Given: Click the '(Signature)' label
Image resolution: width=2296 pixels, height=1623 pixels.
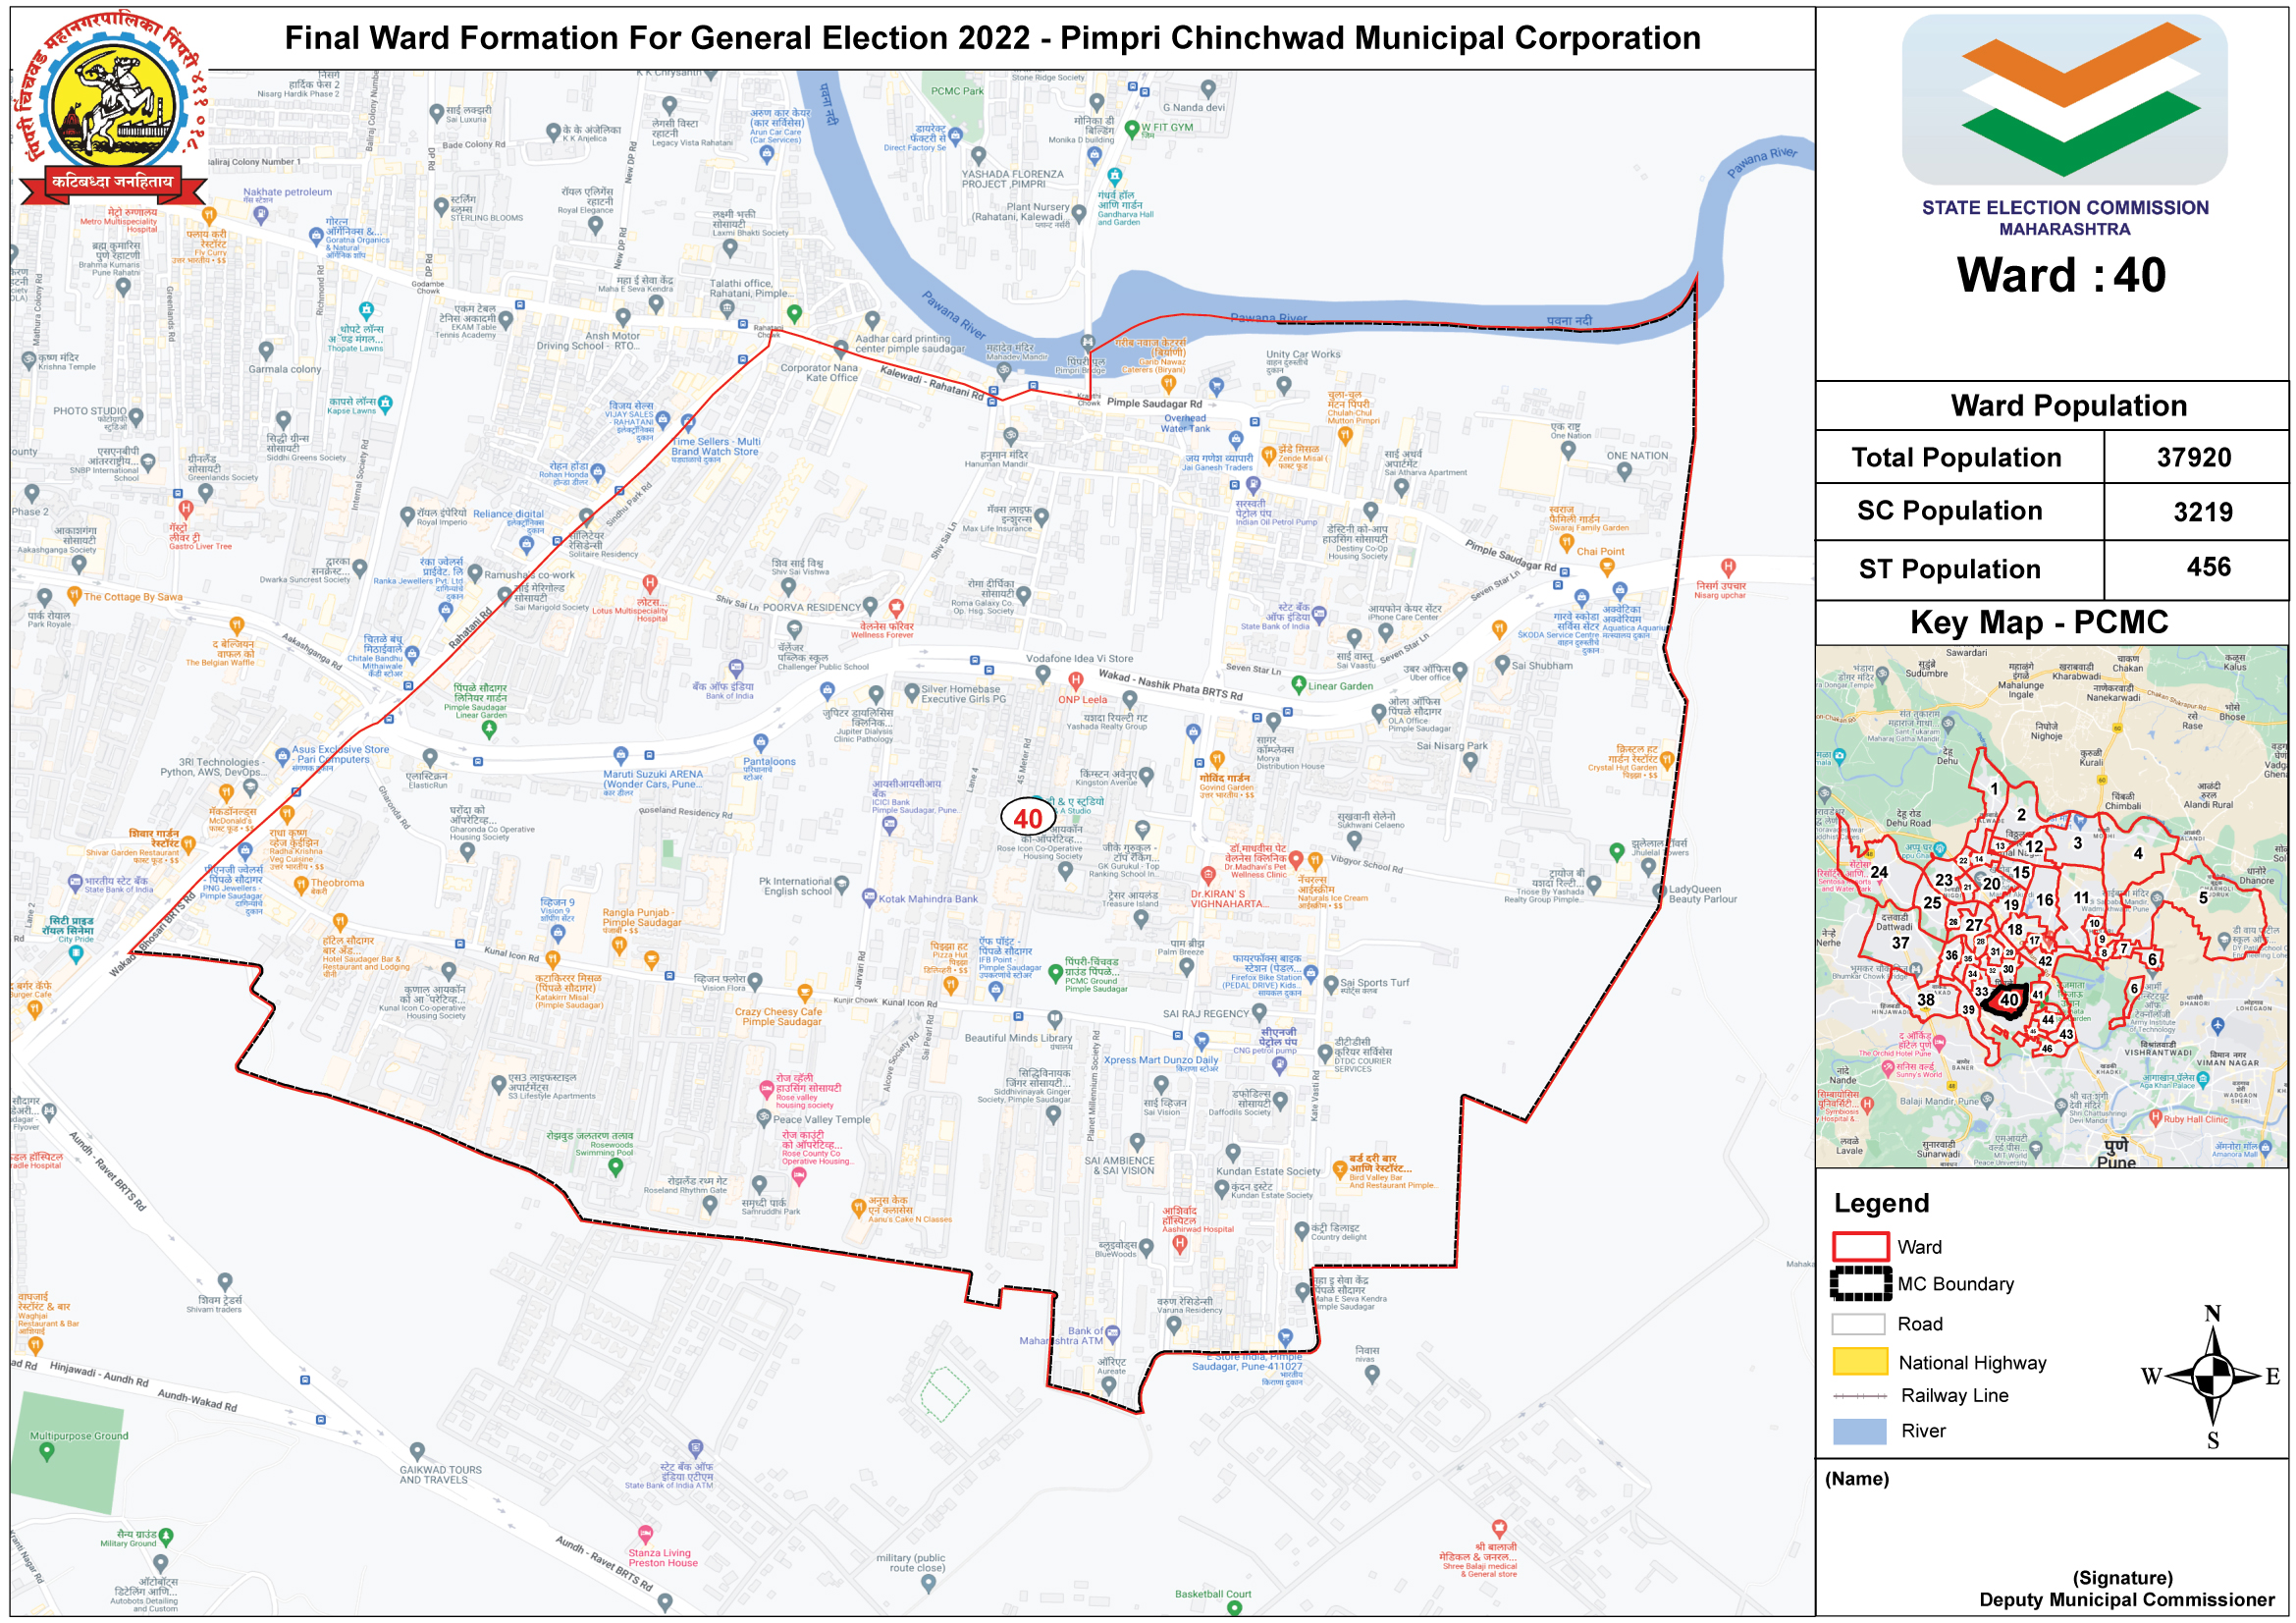Looking at the screenshot, I should point(2122,1577).
